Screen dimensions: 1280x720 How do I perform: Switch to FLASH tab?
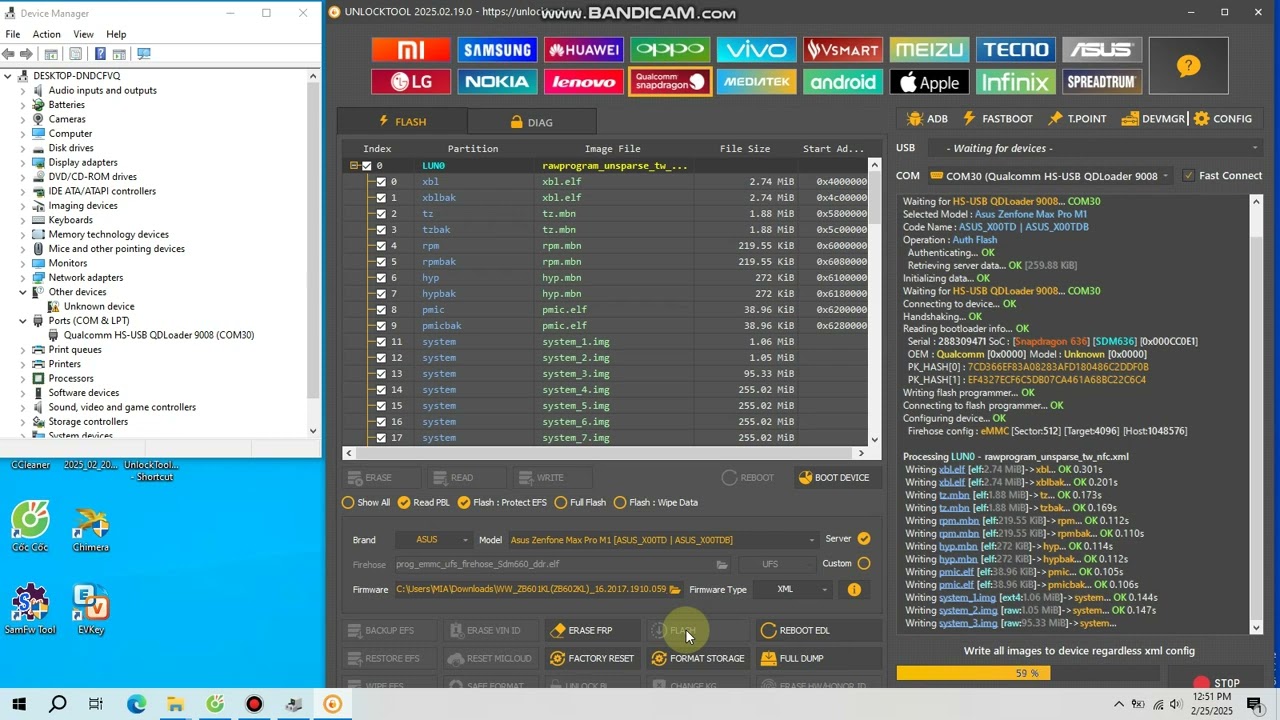coord(401,122)
